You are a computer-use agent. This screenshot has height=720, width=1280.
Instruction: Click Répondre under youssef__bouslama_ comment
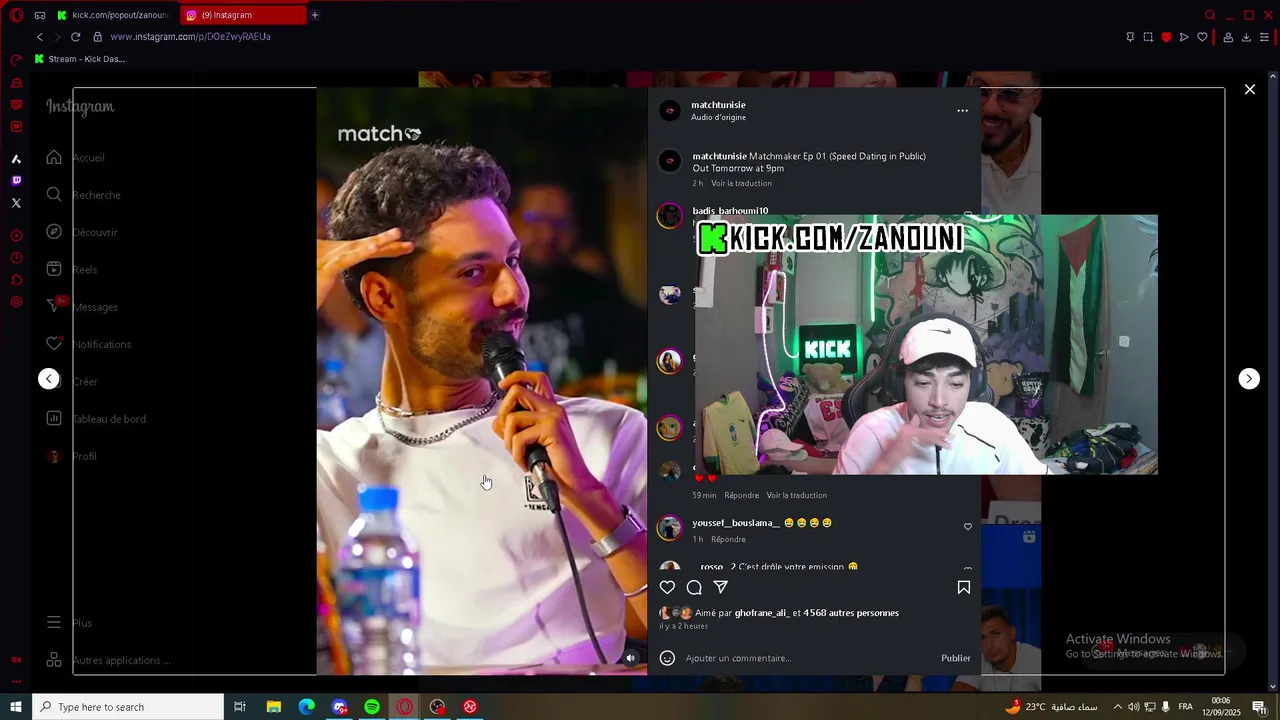click(x=728, y=539)
